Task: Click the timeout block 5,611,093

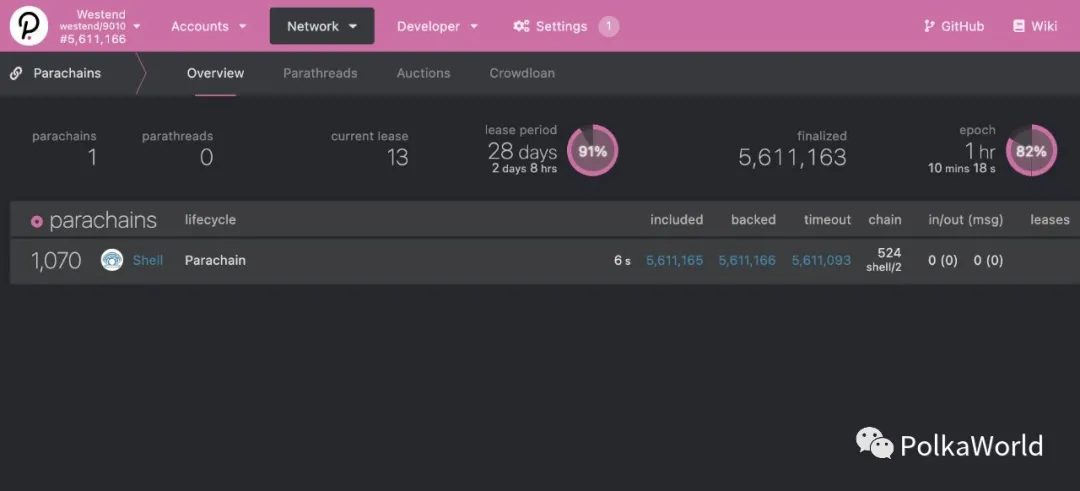Action: pyautogui.click(x=821, y=260)
